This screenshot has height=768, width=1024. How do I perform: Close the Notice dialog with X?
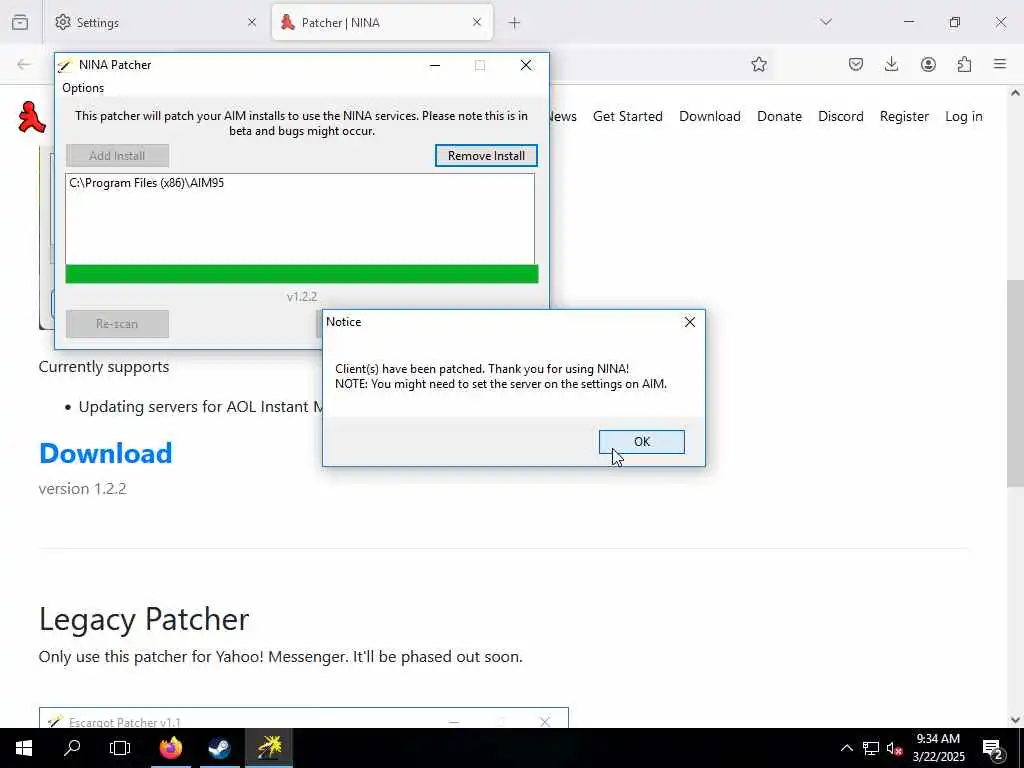(690, 322)
